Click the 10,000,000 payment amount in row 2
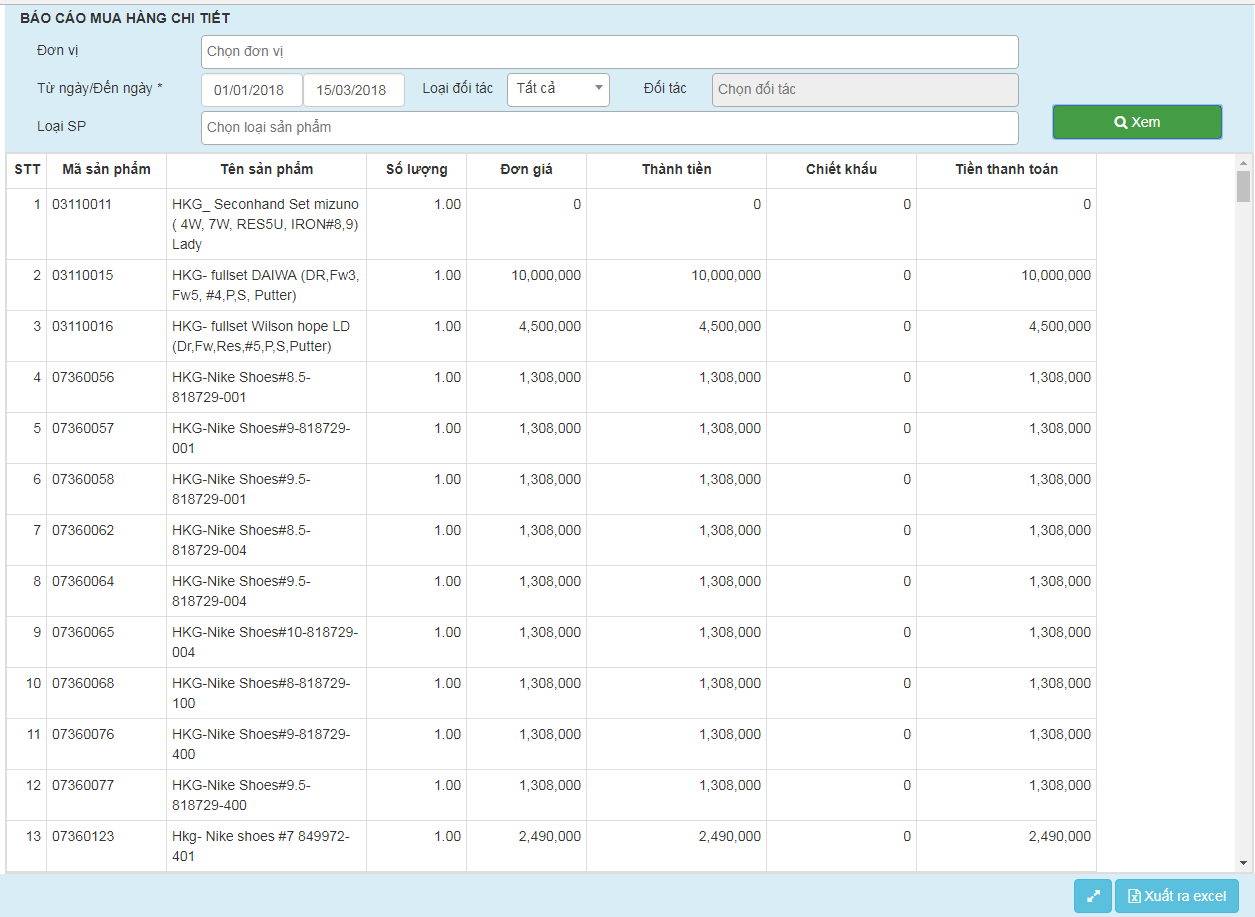This screenshot has width=1255, height=917. [1056, 275]
